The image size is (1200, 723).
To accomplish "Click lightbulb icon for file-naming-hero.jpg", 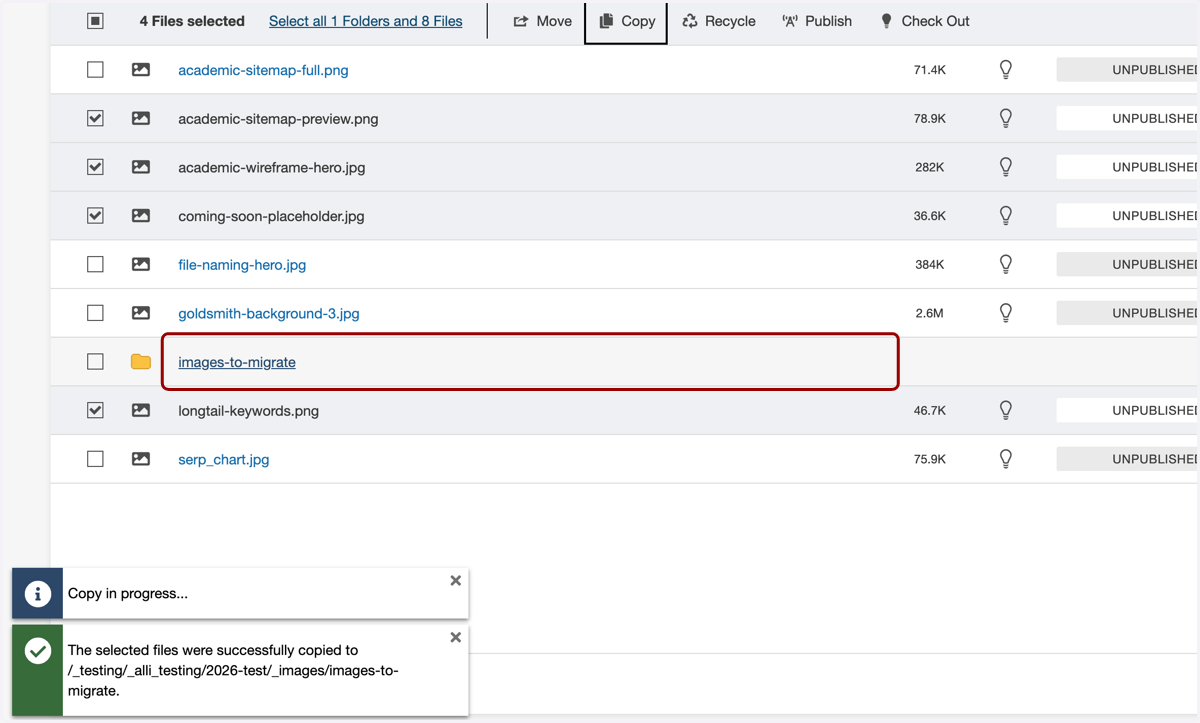I will [1006, 264].
